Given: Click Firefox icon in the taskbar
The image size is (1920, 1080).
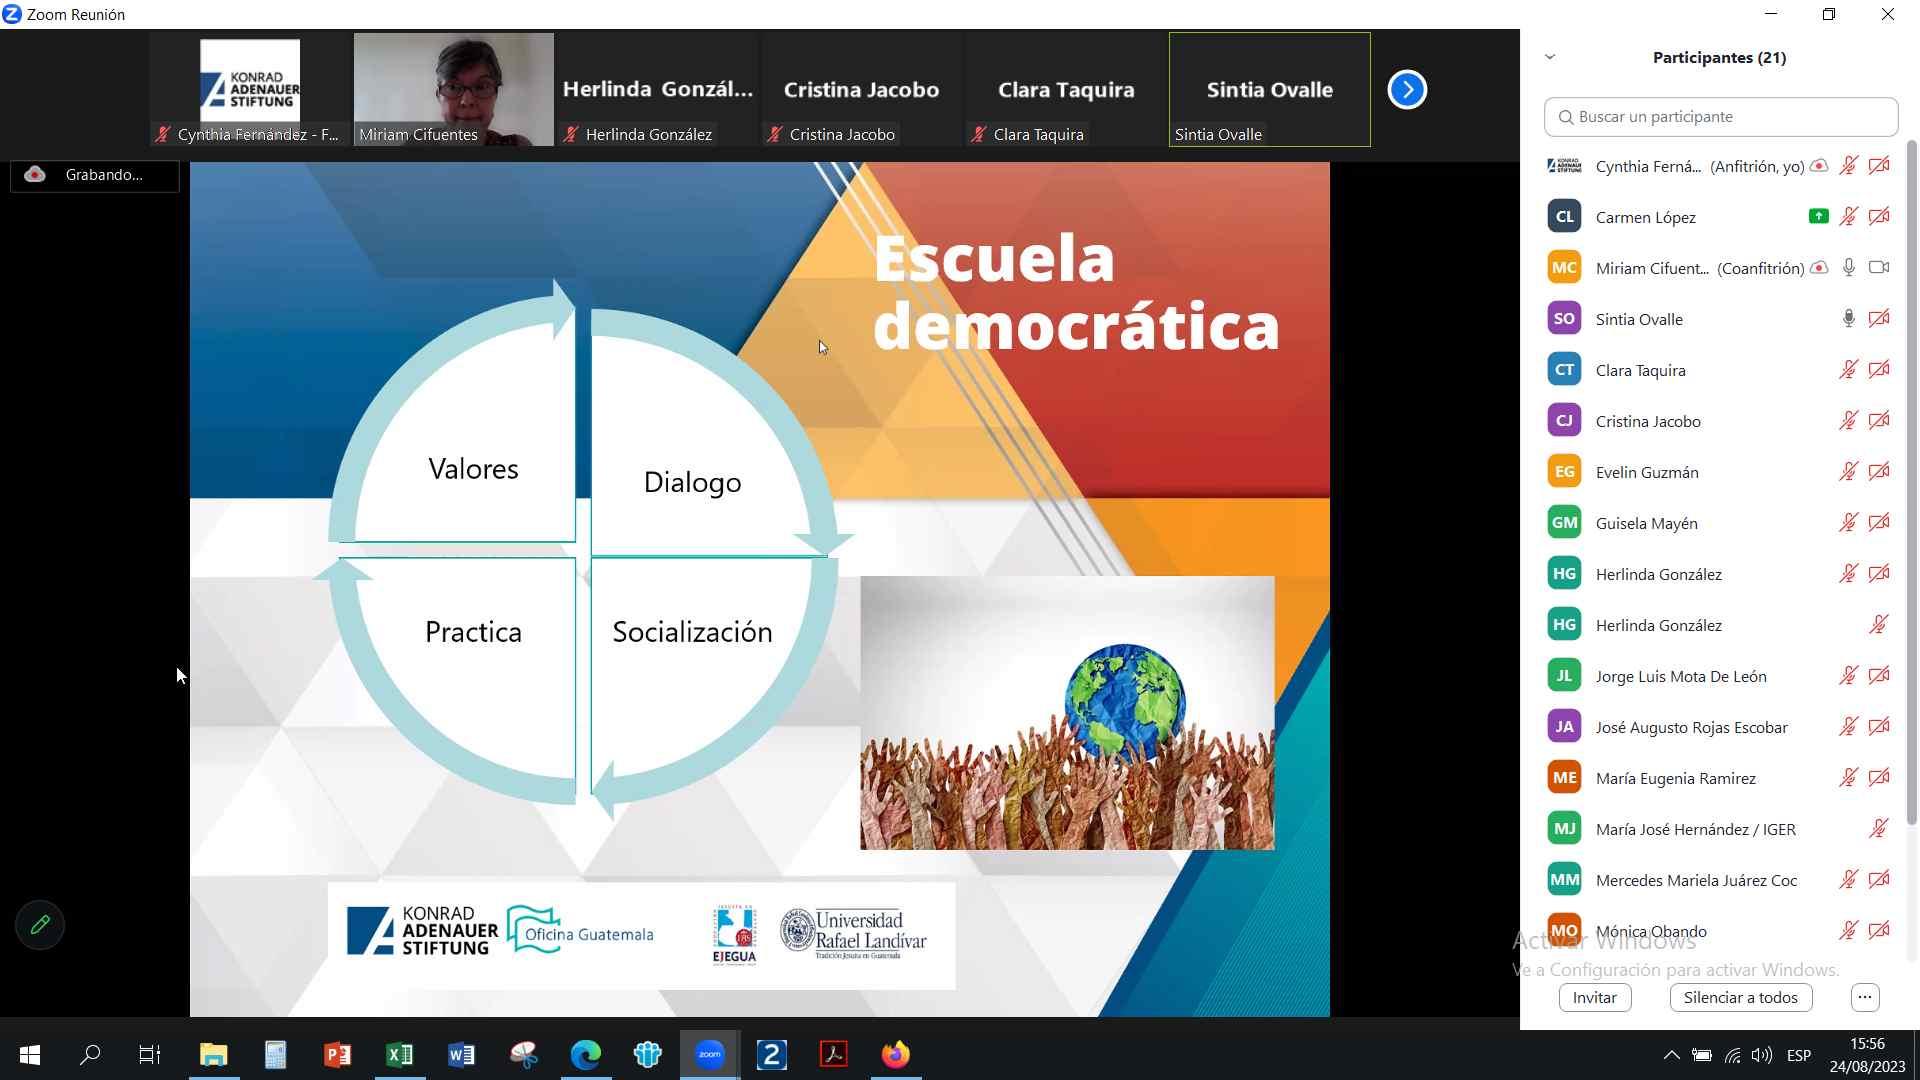Looking at the screenshot, I should point(895,1054).
